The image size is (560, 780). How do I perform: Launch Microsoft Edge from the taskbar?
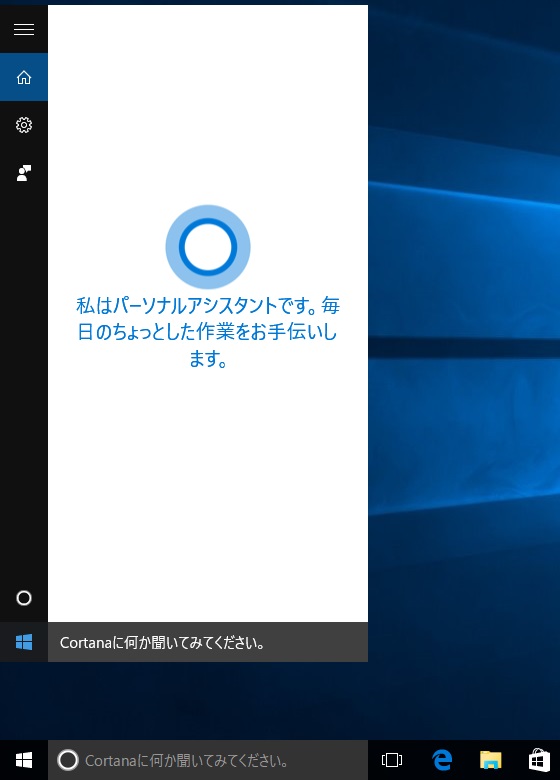tap(442, 760)
